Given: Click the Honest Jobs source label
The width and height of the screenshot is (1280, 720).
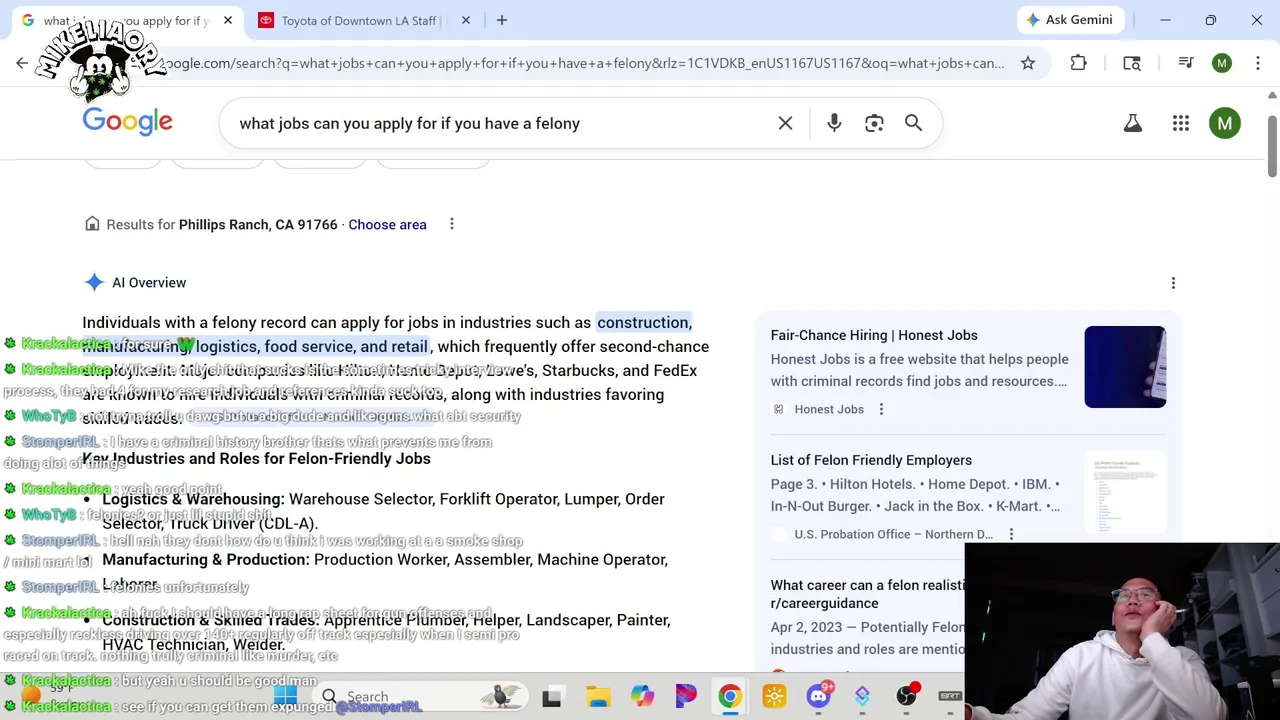Looking at the screenshot, I should pyautogui.click(x=829, y=409).
